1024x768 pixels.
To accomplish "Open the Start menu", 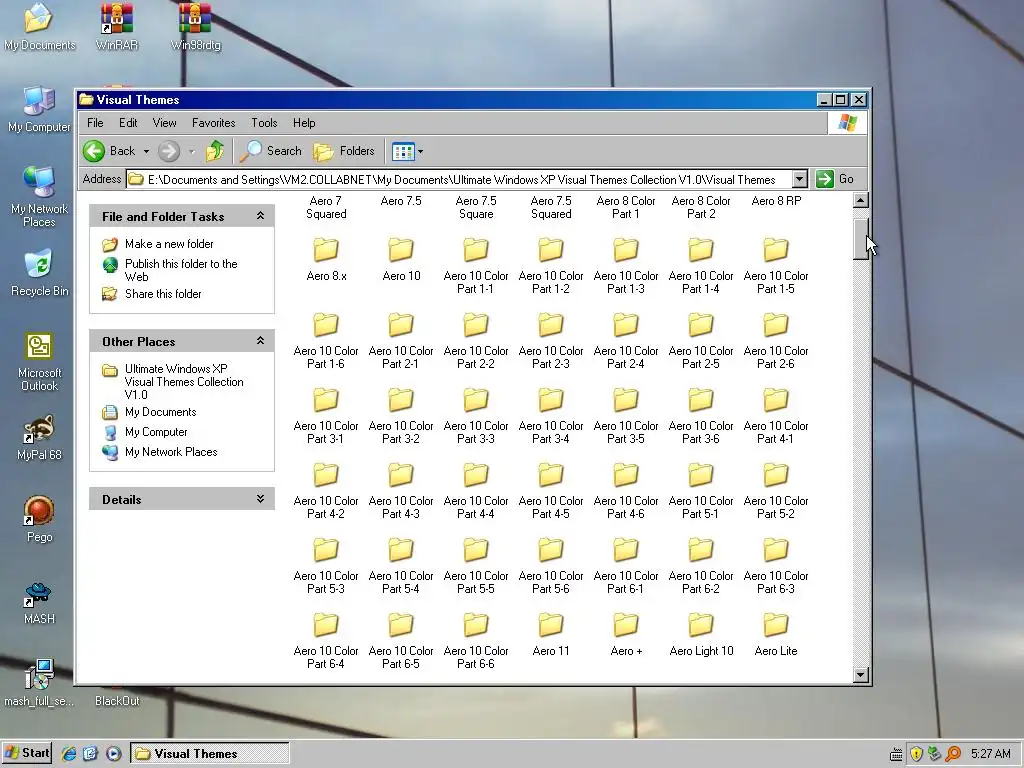I will coord(27,753).
